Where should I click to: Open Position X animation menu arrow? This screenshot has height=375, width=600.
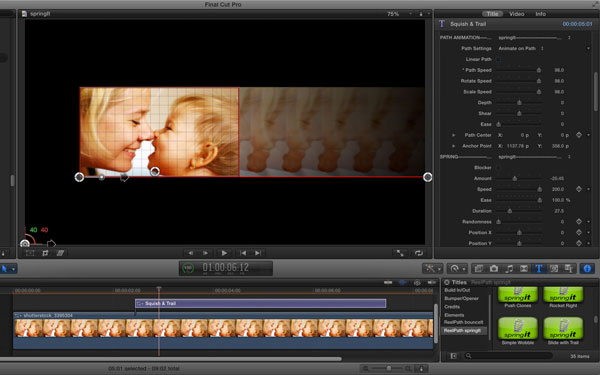589,233
